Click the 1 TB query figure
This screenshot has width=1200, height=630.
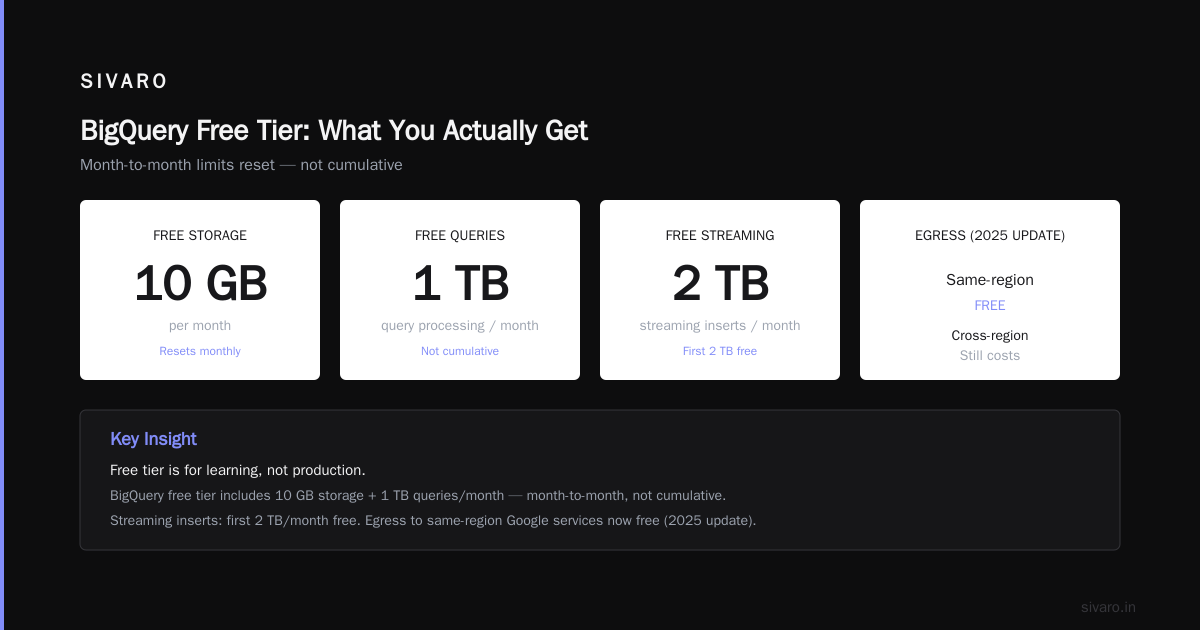[x=460, y=284]
